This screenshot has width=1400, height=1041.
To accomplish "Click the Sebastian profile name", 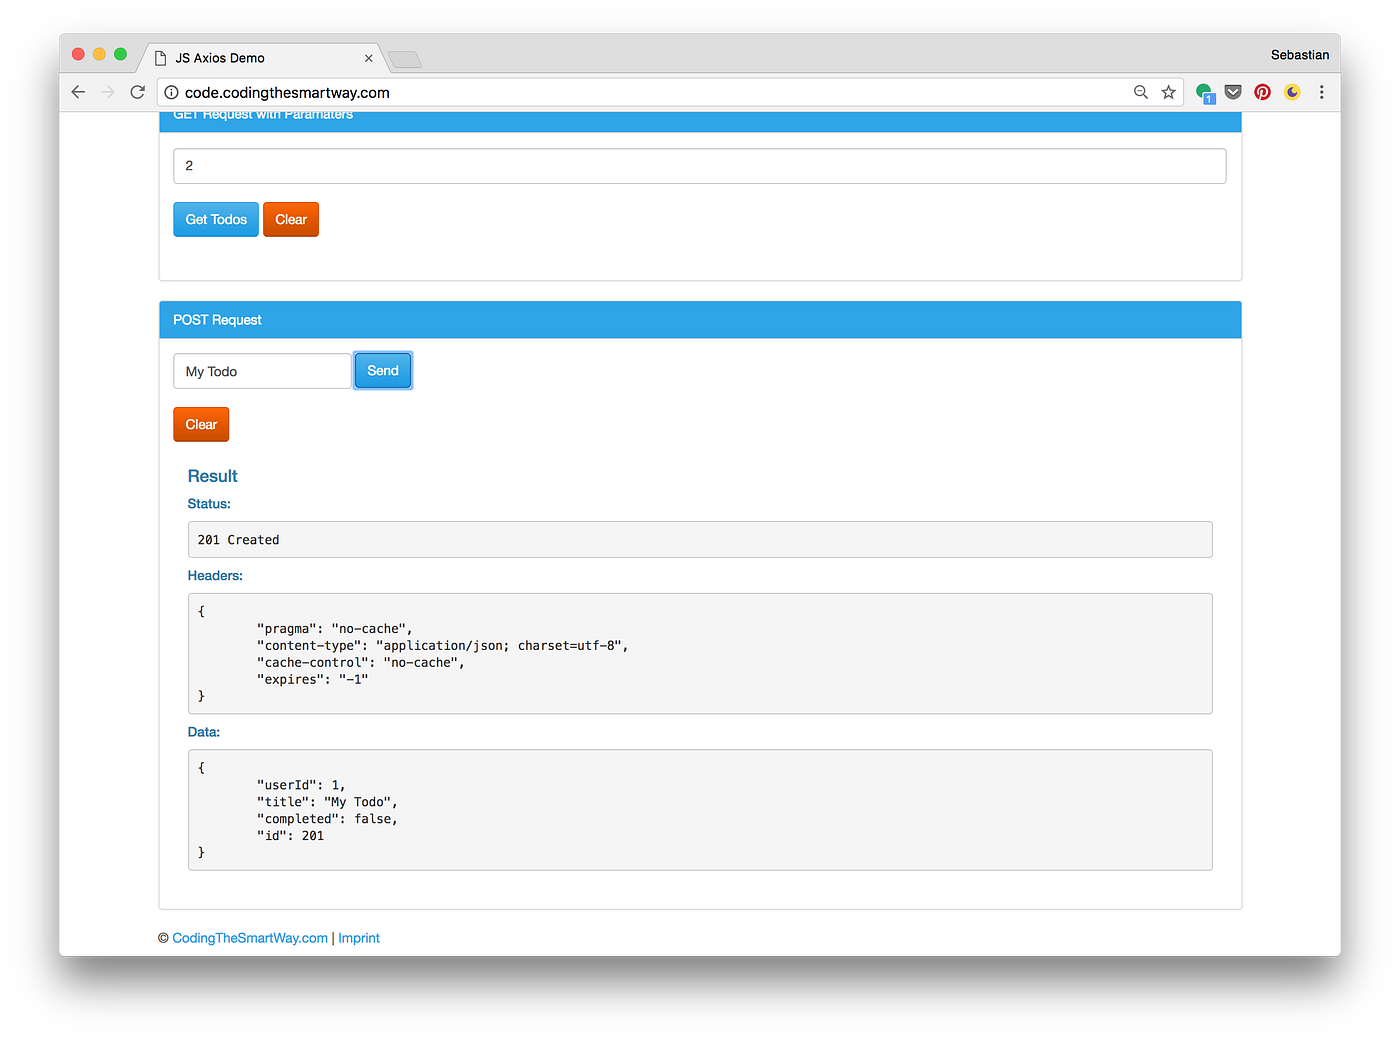I will pos(1299,54).
